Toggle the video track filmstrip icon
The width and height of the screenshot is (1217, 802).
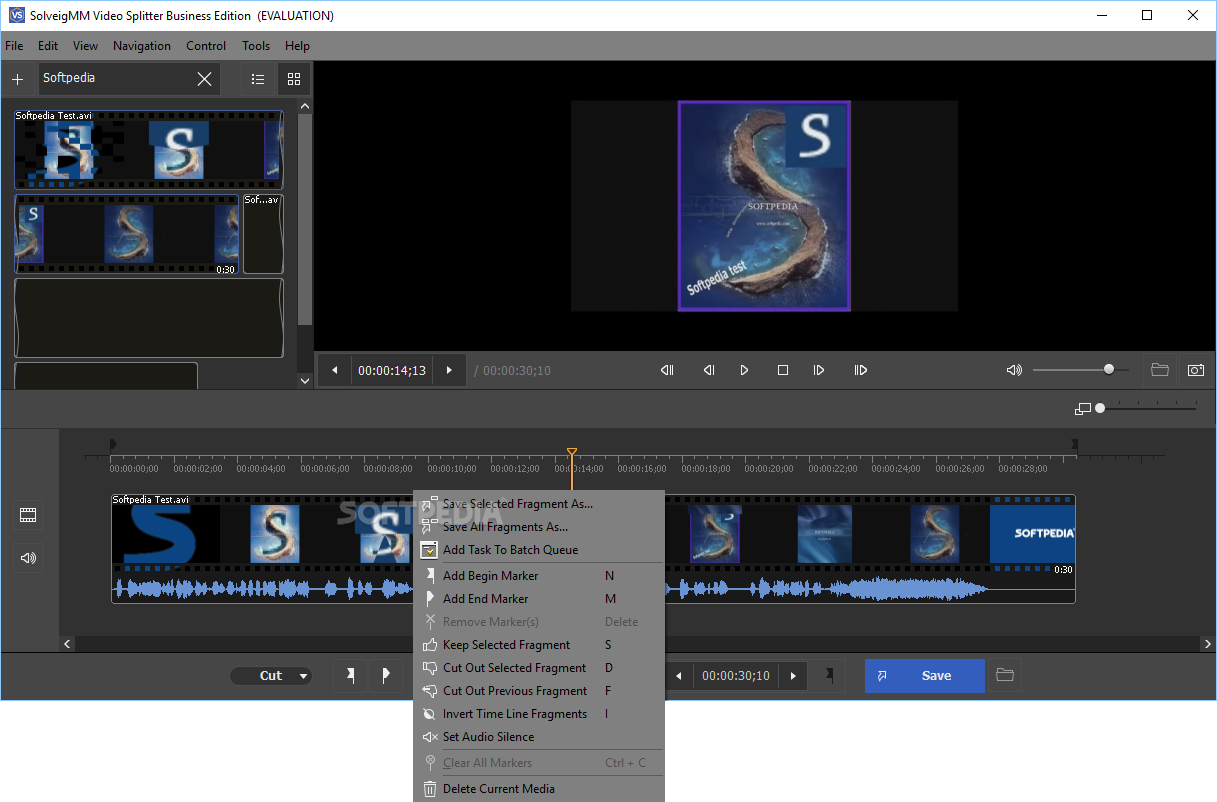[x=28, y=515]
